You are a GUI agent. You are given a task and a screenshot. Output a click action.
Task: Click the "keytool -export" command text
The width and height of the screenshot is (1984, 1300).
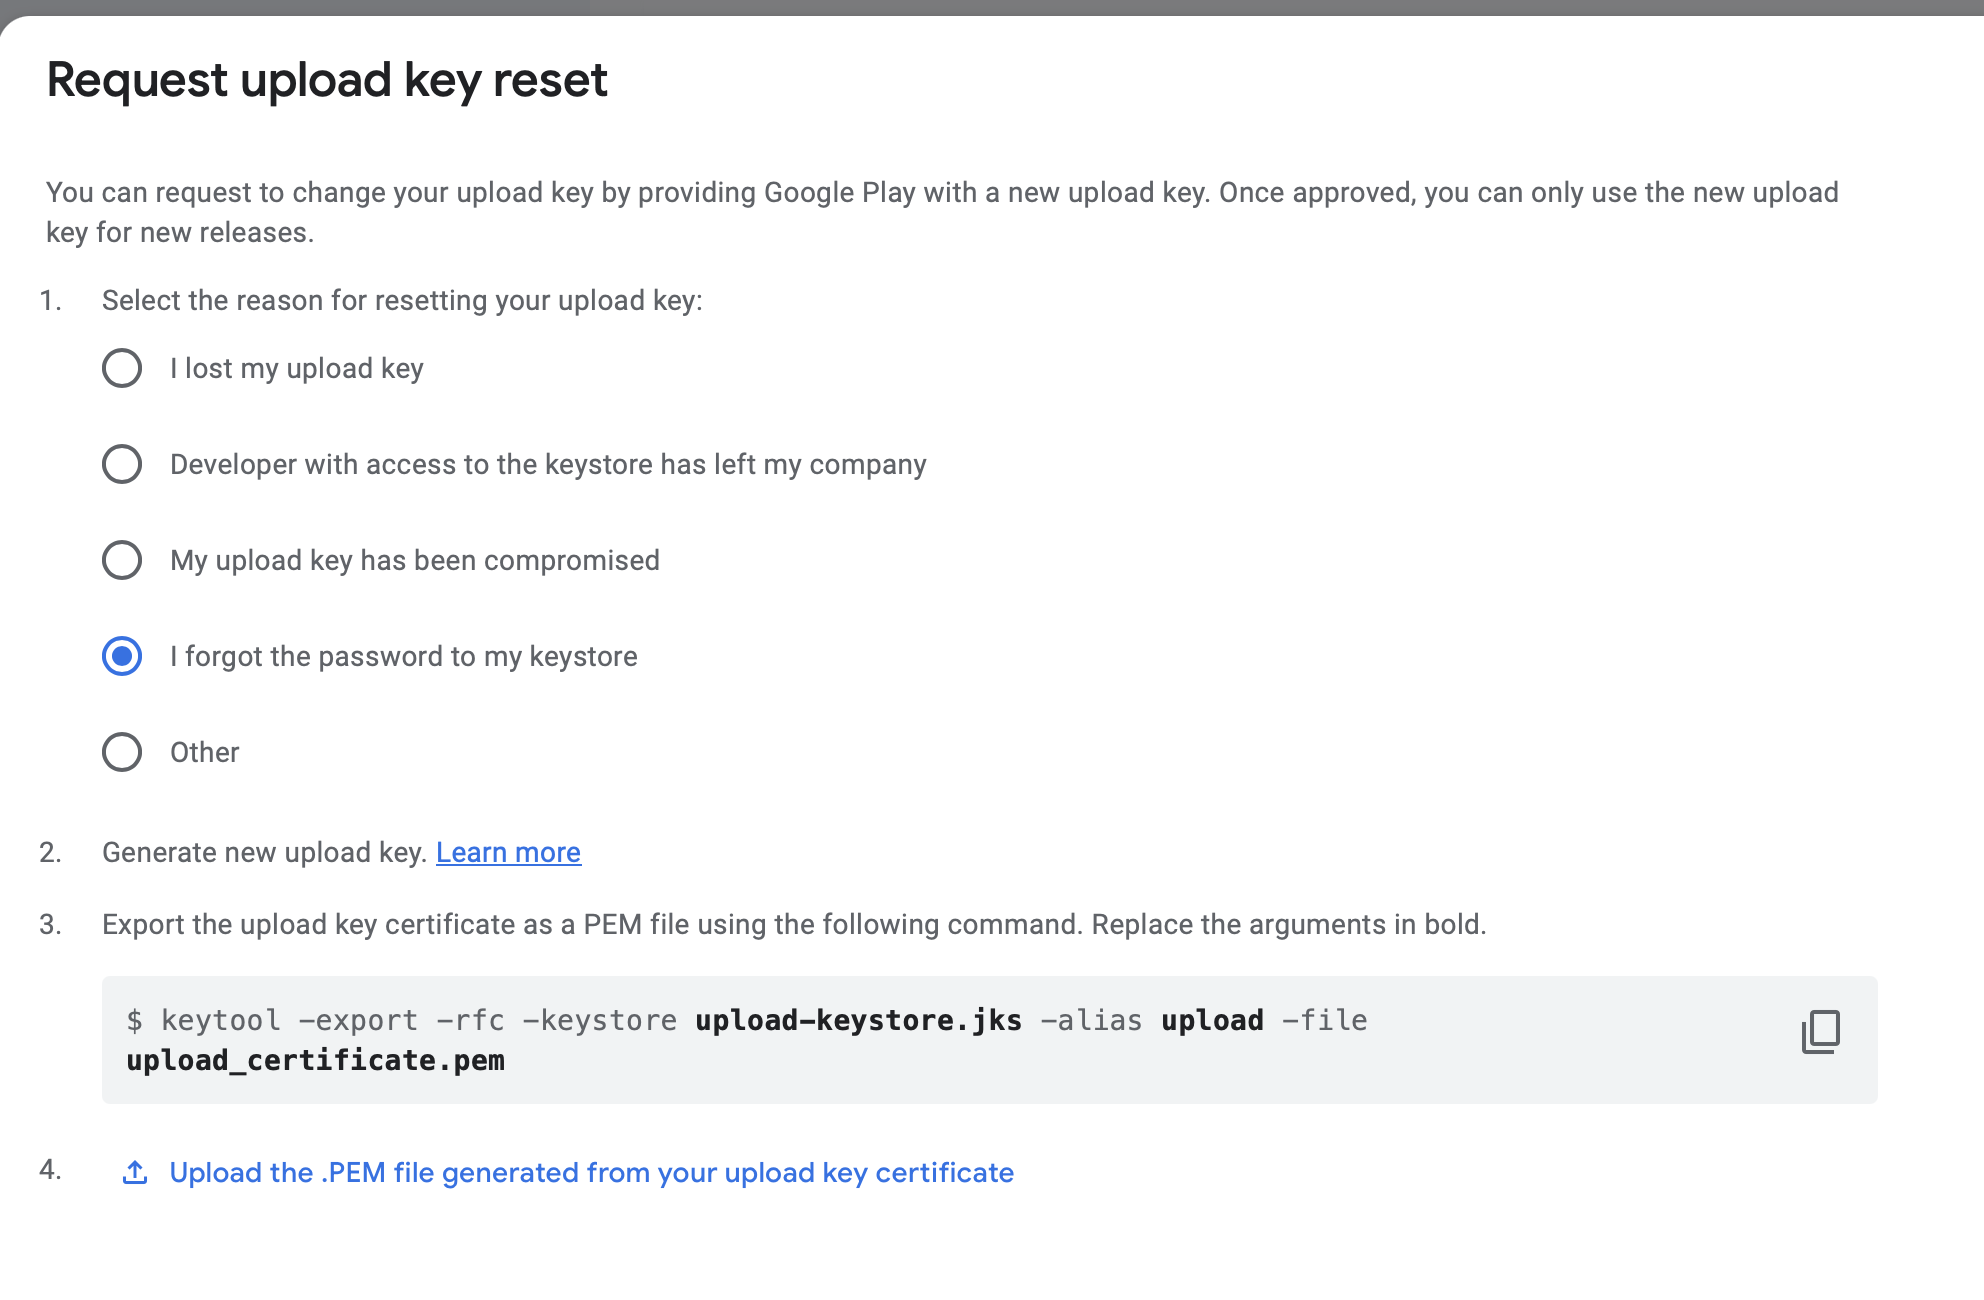pyautogui.click(x=290, y=1020)
